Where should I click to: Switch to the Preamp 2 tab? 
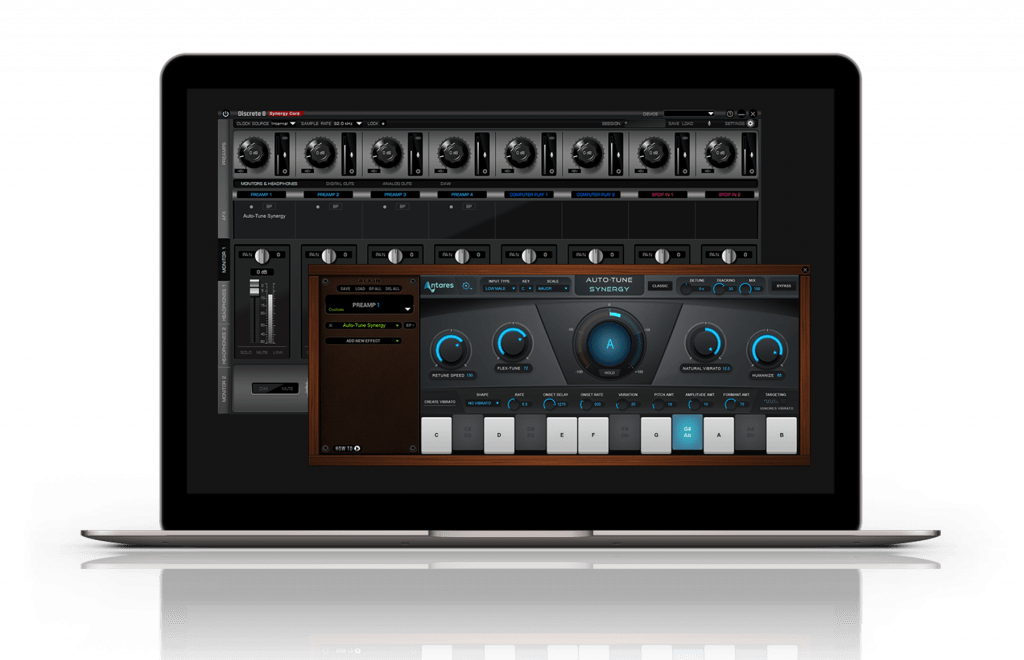coord(327,193)
